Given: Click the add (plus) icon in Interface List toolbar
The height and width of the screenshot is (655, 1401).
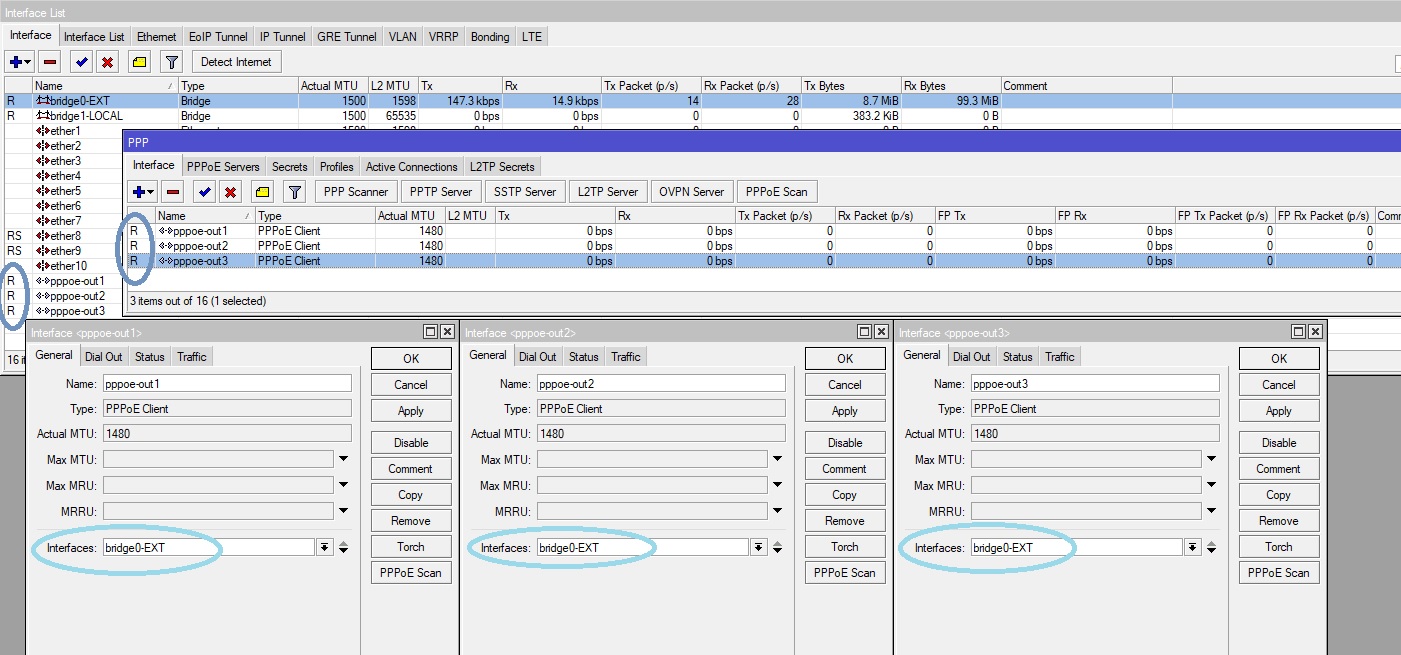Looking at the screenshot, I should (21, 62).
